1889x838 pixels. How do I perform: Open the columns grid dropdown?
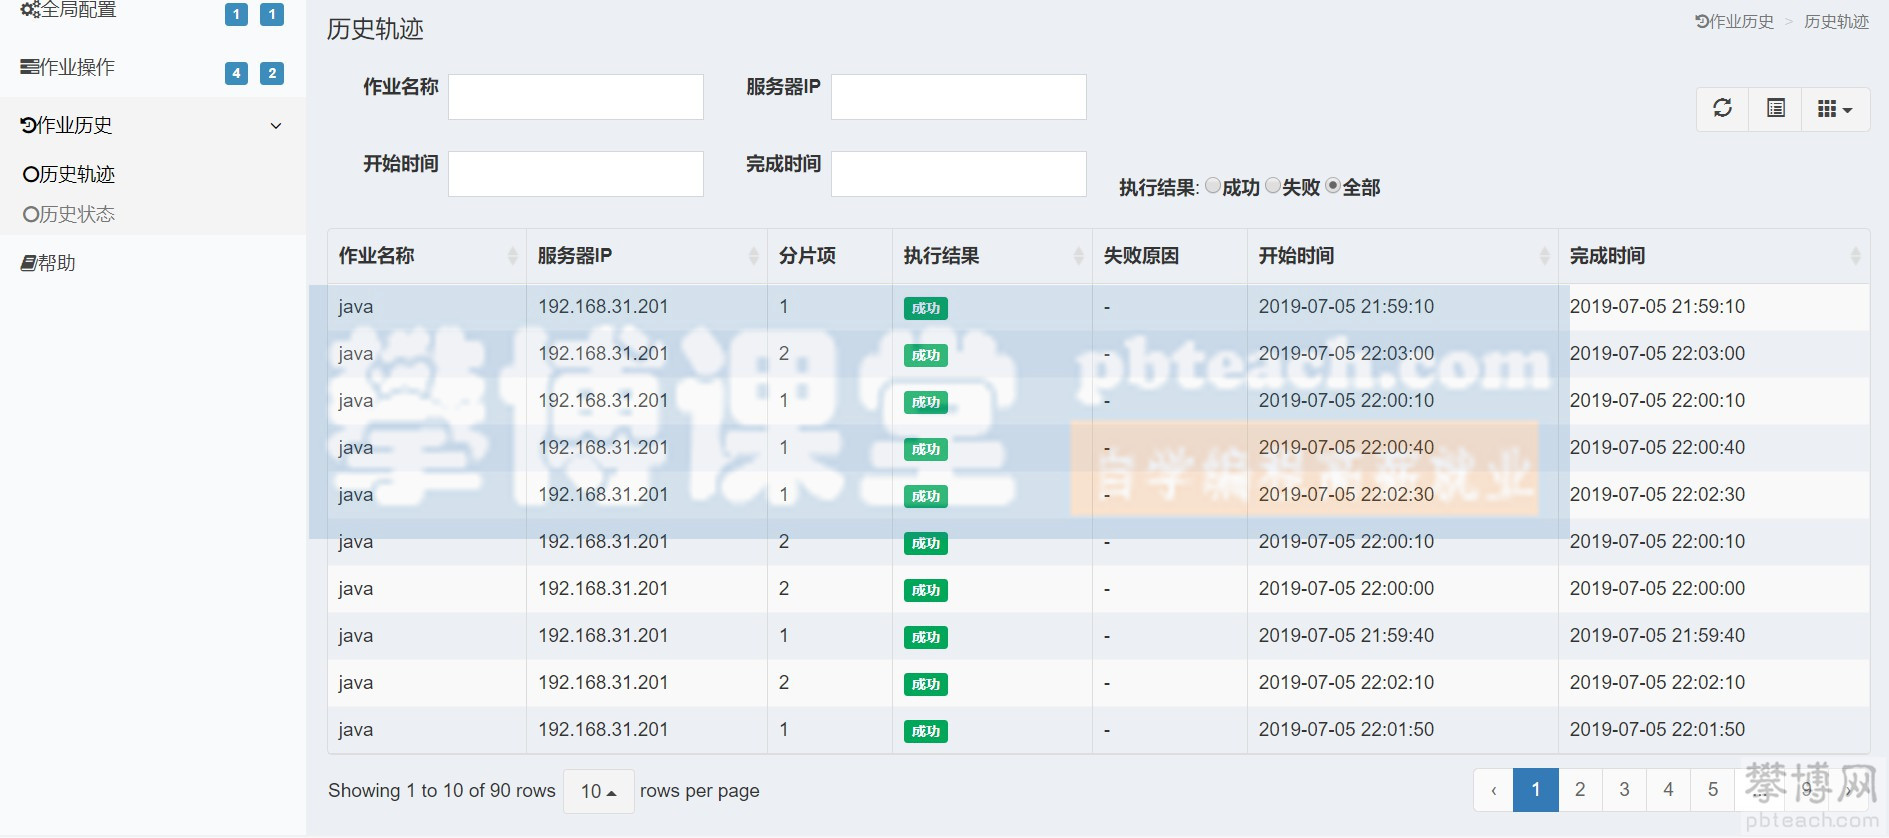1834,109
